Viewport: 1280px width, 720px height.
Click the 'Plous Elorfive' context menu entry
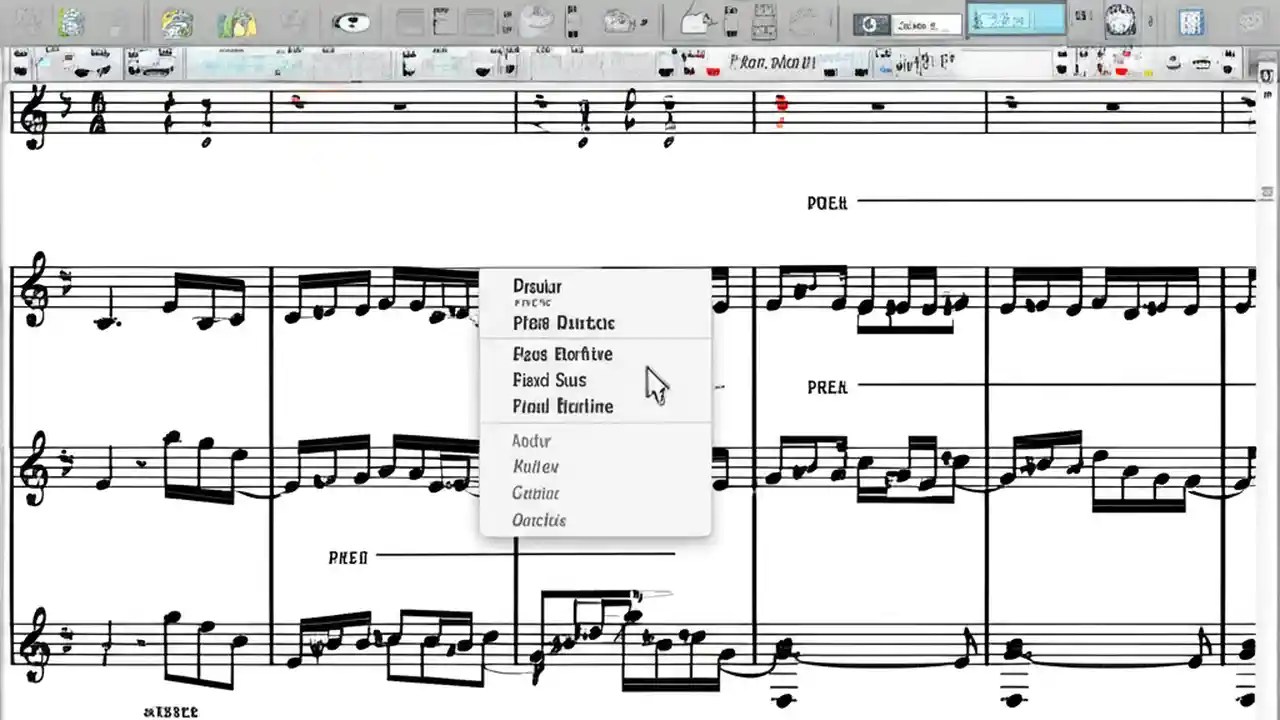click(x=562, y=354)
